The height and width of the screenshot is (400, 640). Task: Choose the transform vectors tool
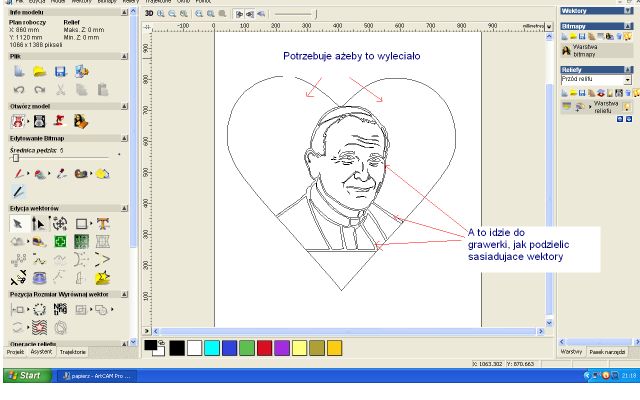click(x=60, y=224)
